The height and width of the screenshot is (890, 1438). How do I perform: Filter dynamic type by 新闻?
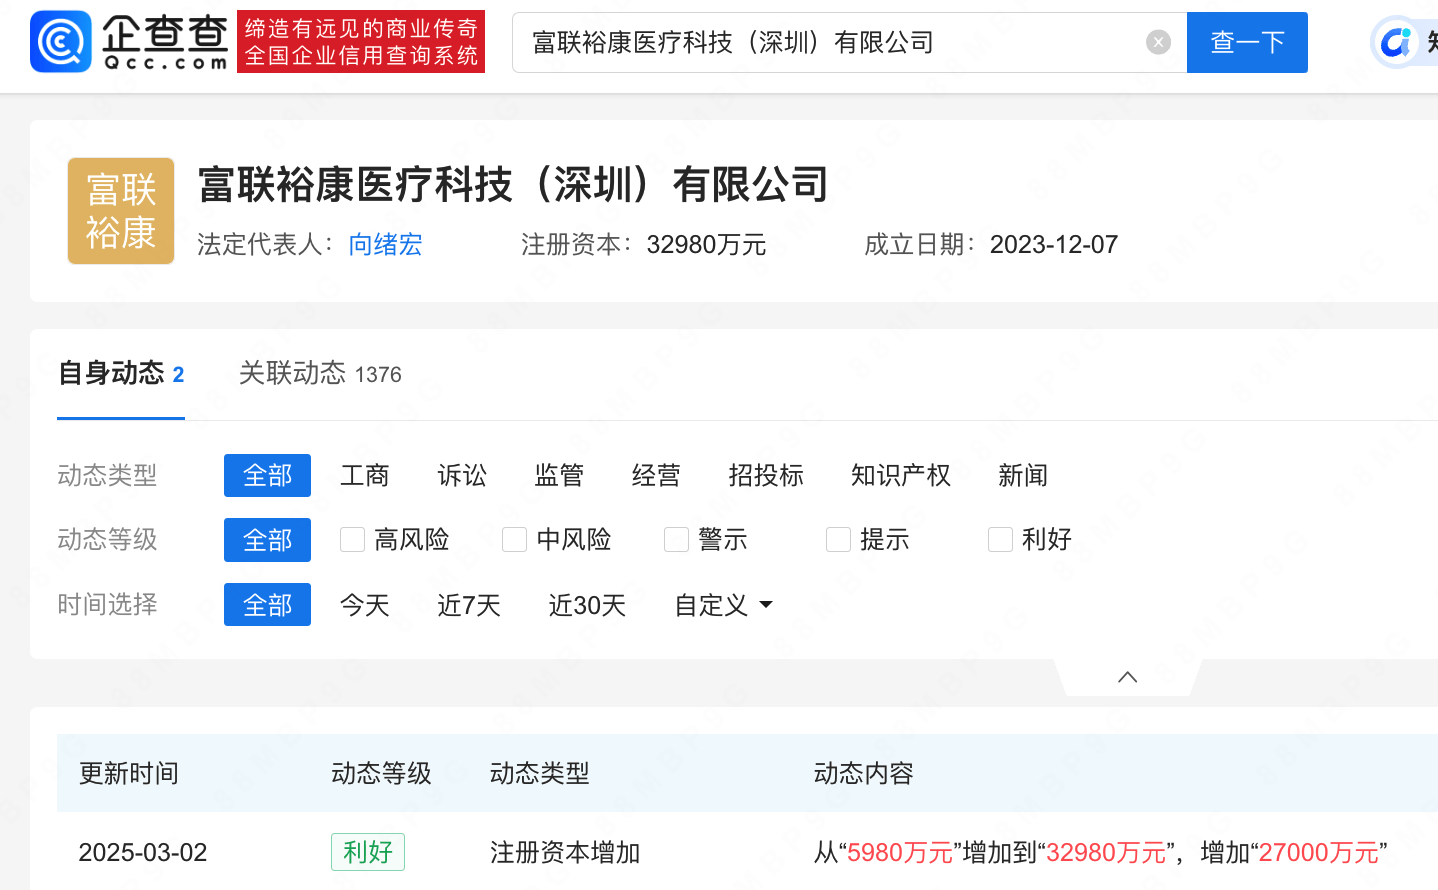[x=1022, y=475]
